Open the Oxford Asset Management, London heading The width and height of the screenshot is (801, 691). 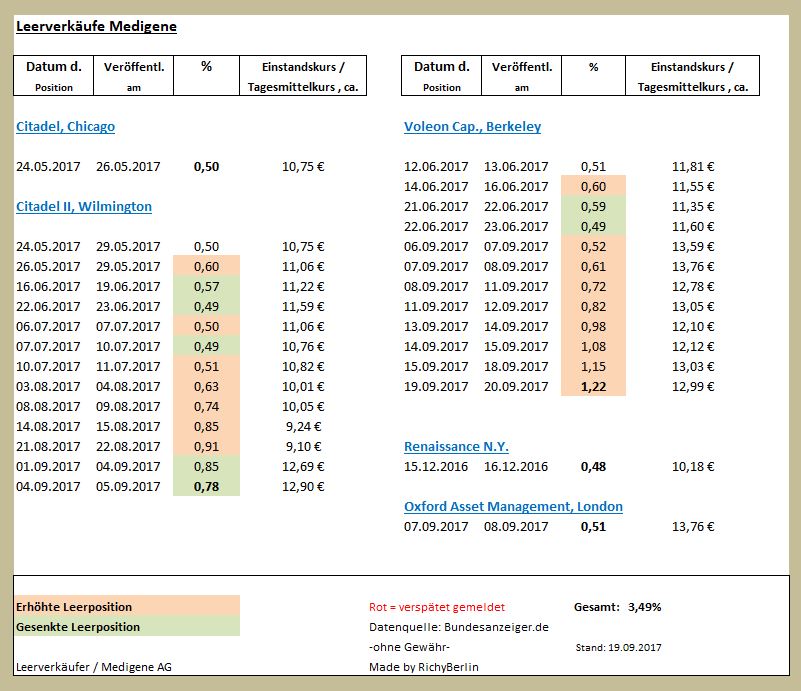[x=513, y=506]
